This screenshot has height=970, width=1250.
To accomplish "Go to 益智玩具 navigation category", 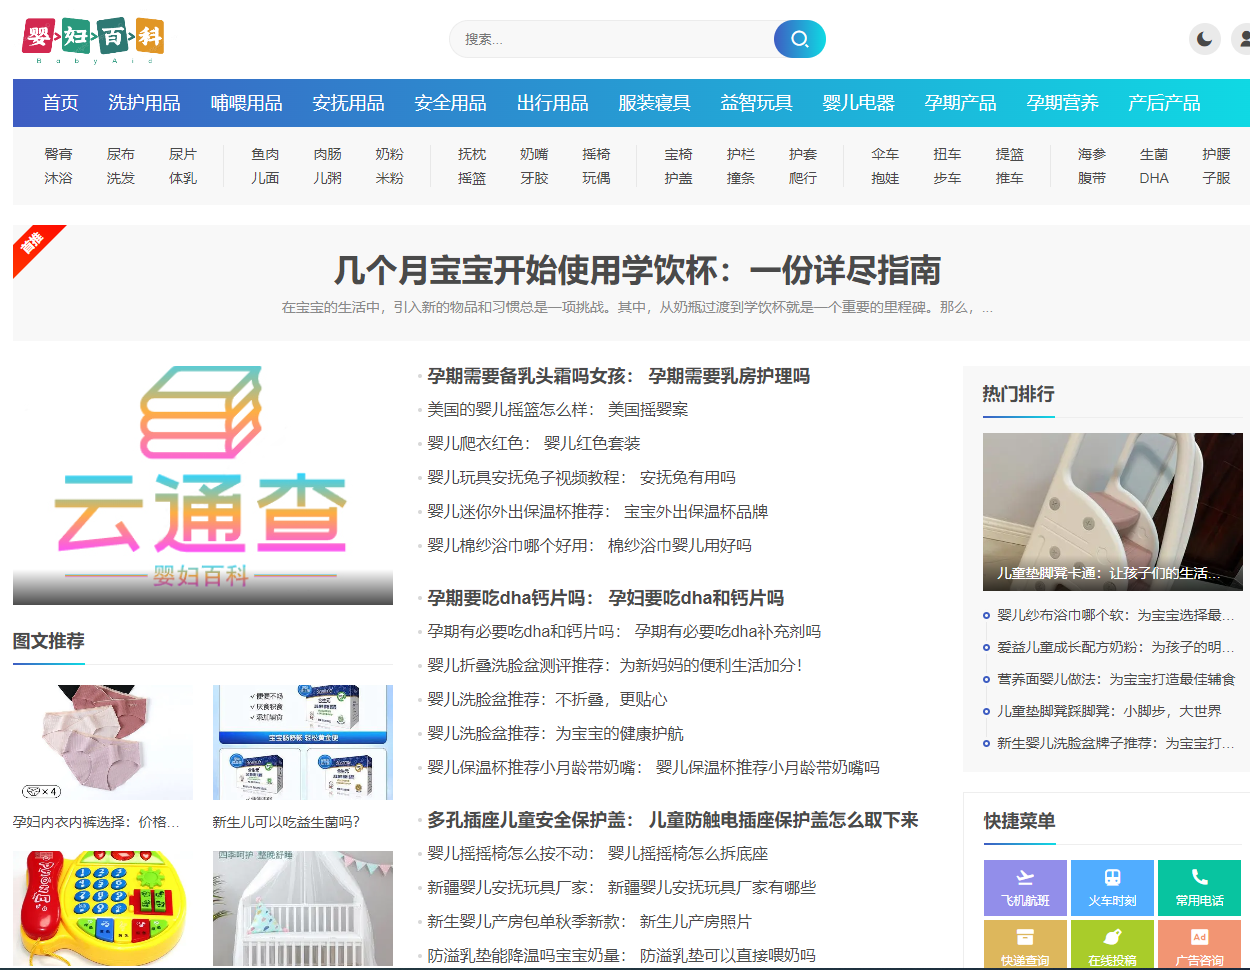I will (x=756, y=103).
